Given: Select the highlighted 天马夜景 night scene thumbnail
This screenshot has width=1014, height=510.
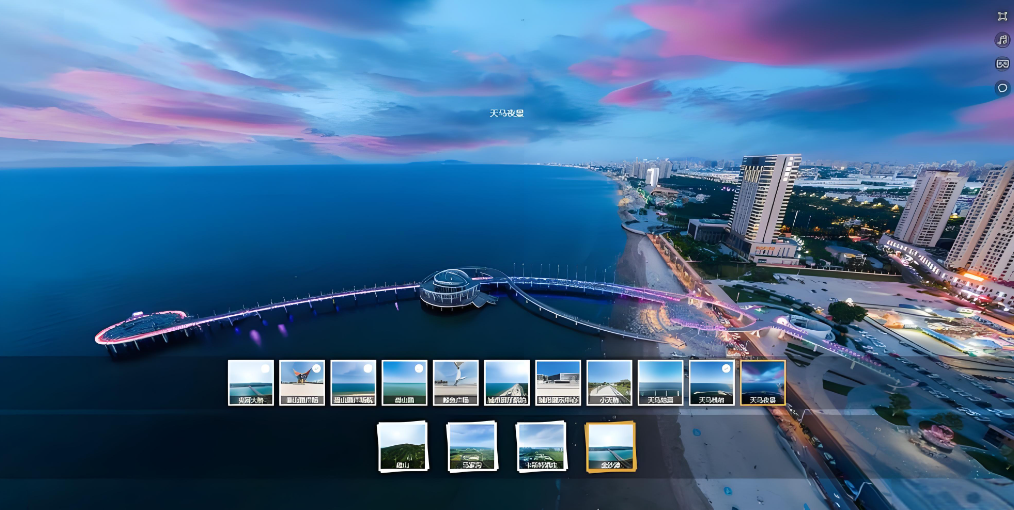Looking at the screenshot, I should [763, 382].
